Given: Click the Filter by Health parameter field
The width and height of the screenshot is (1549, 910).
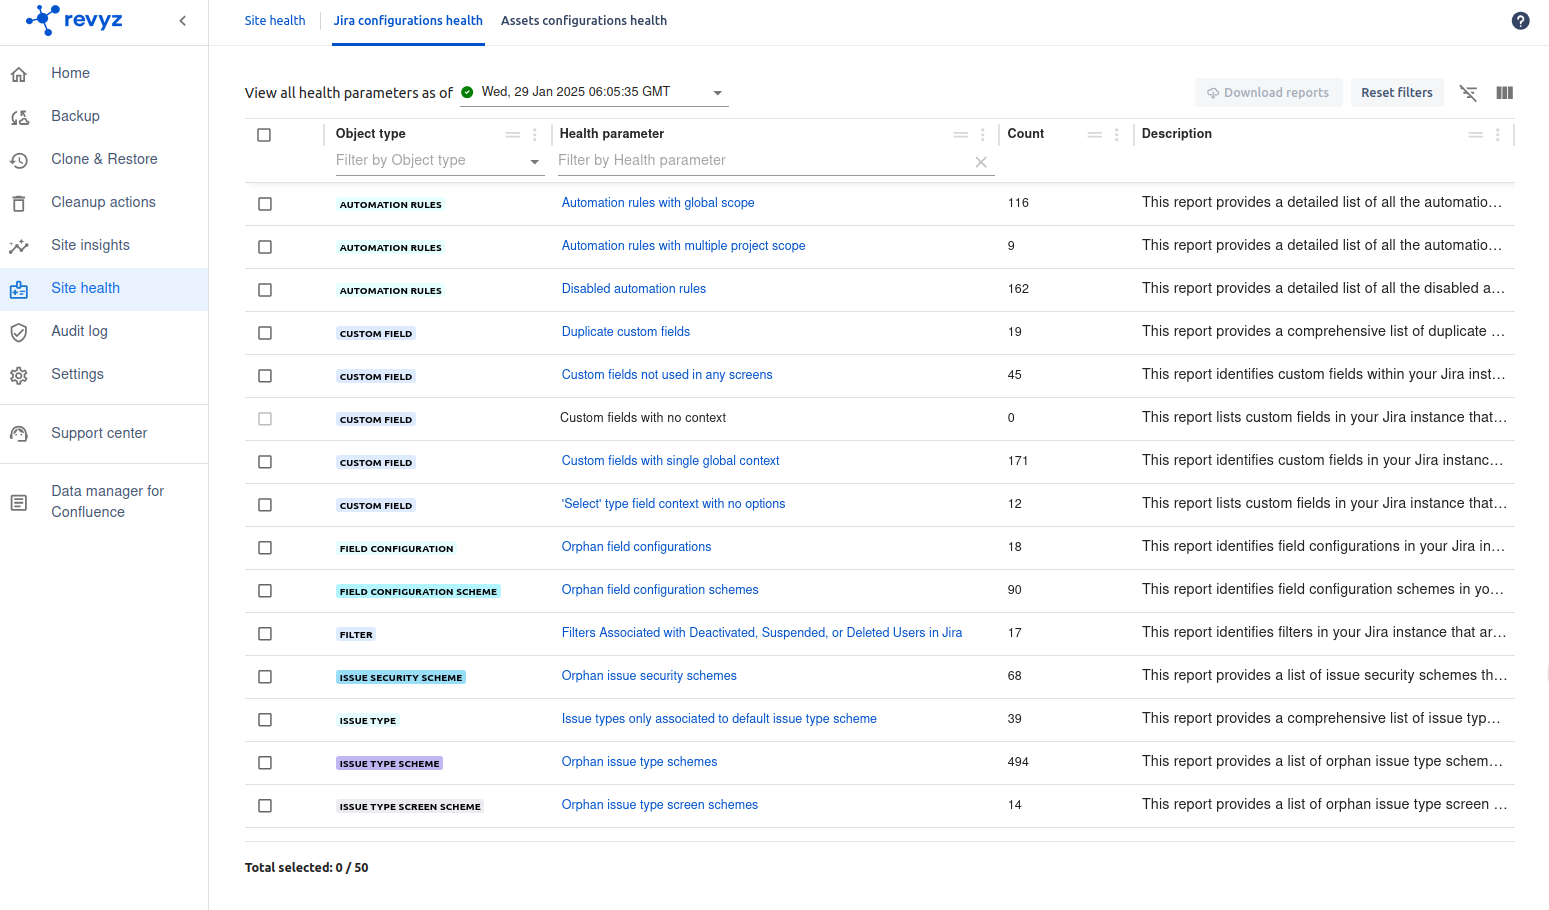Looking at the screenshot, I should coord(760,161).
